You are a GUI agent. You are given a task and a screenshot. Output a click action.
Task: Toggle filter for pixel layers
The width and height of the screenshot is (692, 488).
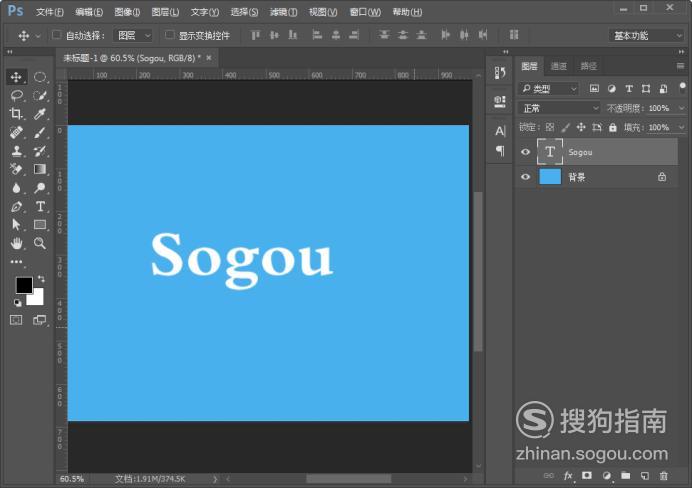click(x=594, y=89)
